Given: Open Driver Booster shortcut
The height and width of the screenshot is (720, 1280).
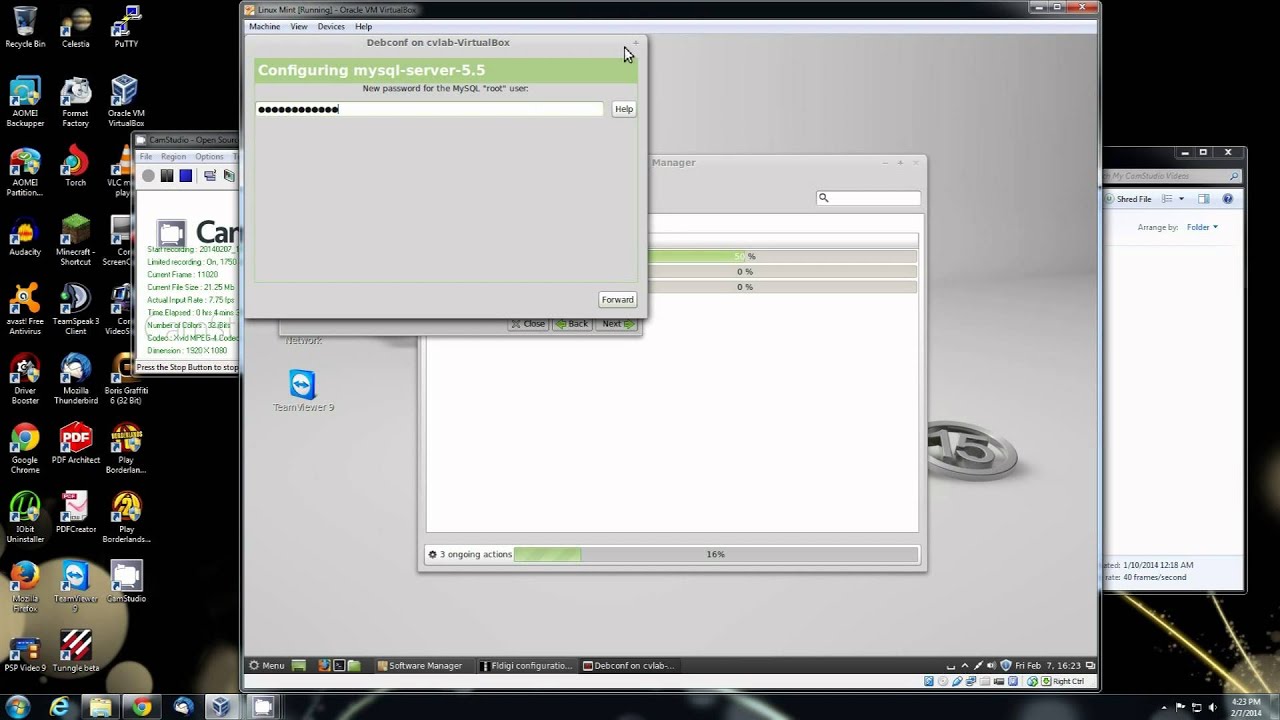Looking at the screenshot, I should point(25,379).
